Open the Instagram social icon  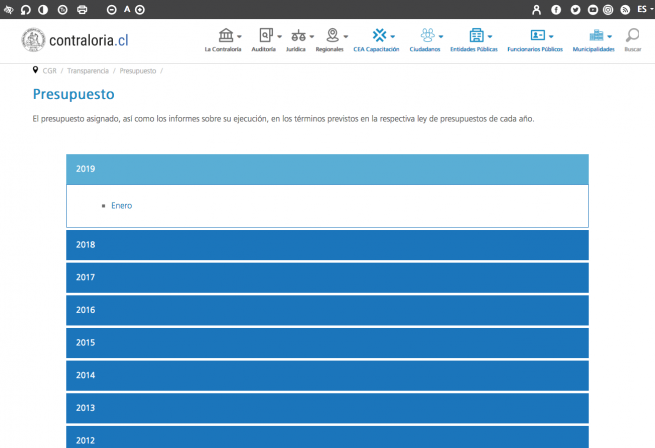tap(608, 9)
